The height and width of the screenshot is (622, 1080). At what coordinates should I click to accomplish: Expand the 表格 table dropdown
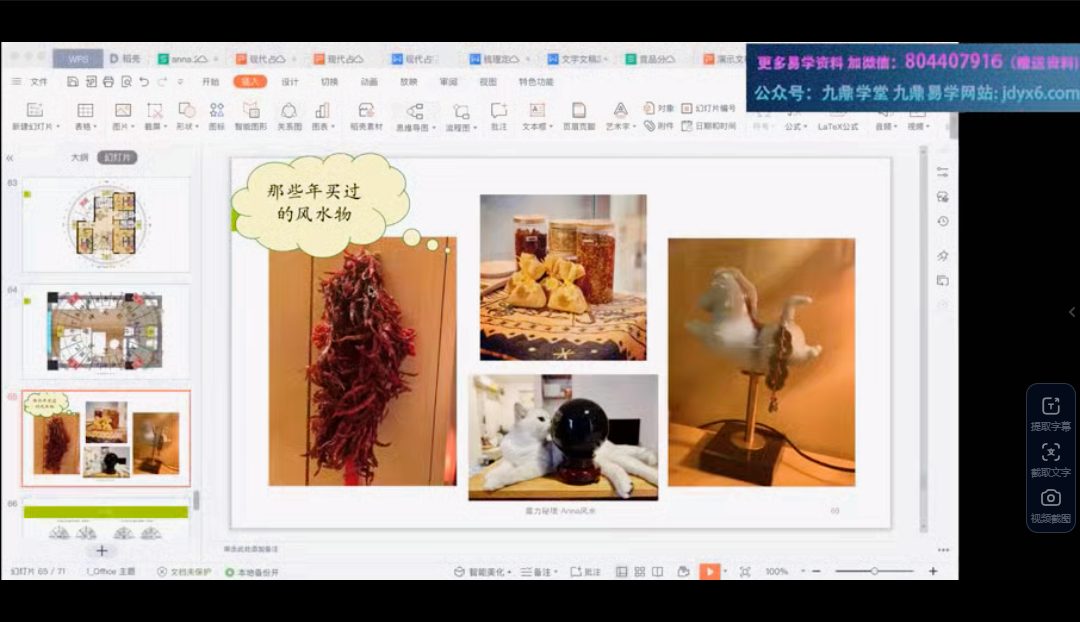tap(87, 128)
